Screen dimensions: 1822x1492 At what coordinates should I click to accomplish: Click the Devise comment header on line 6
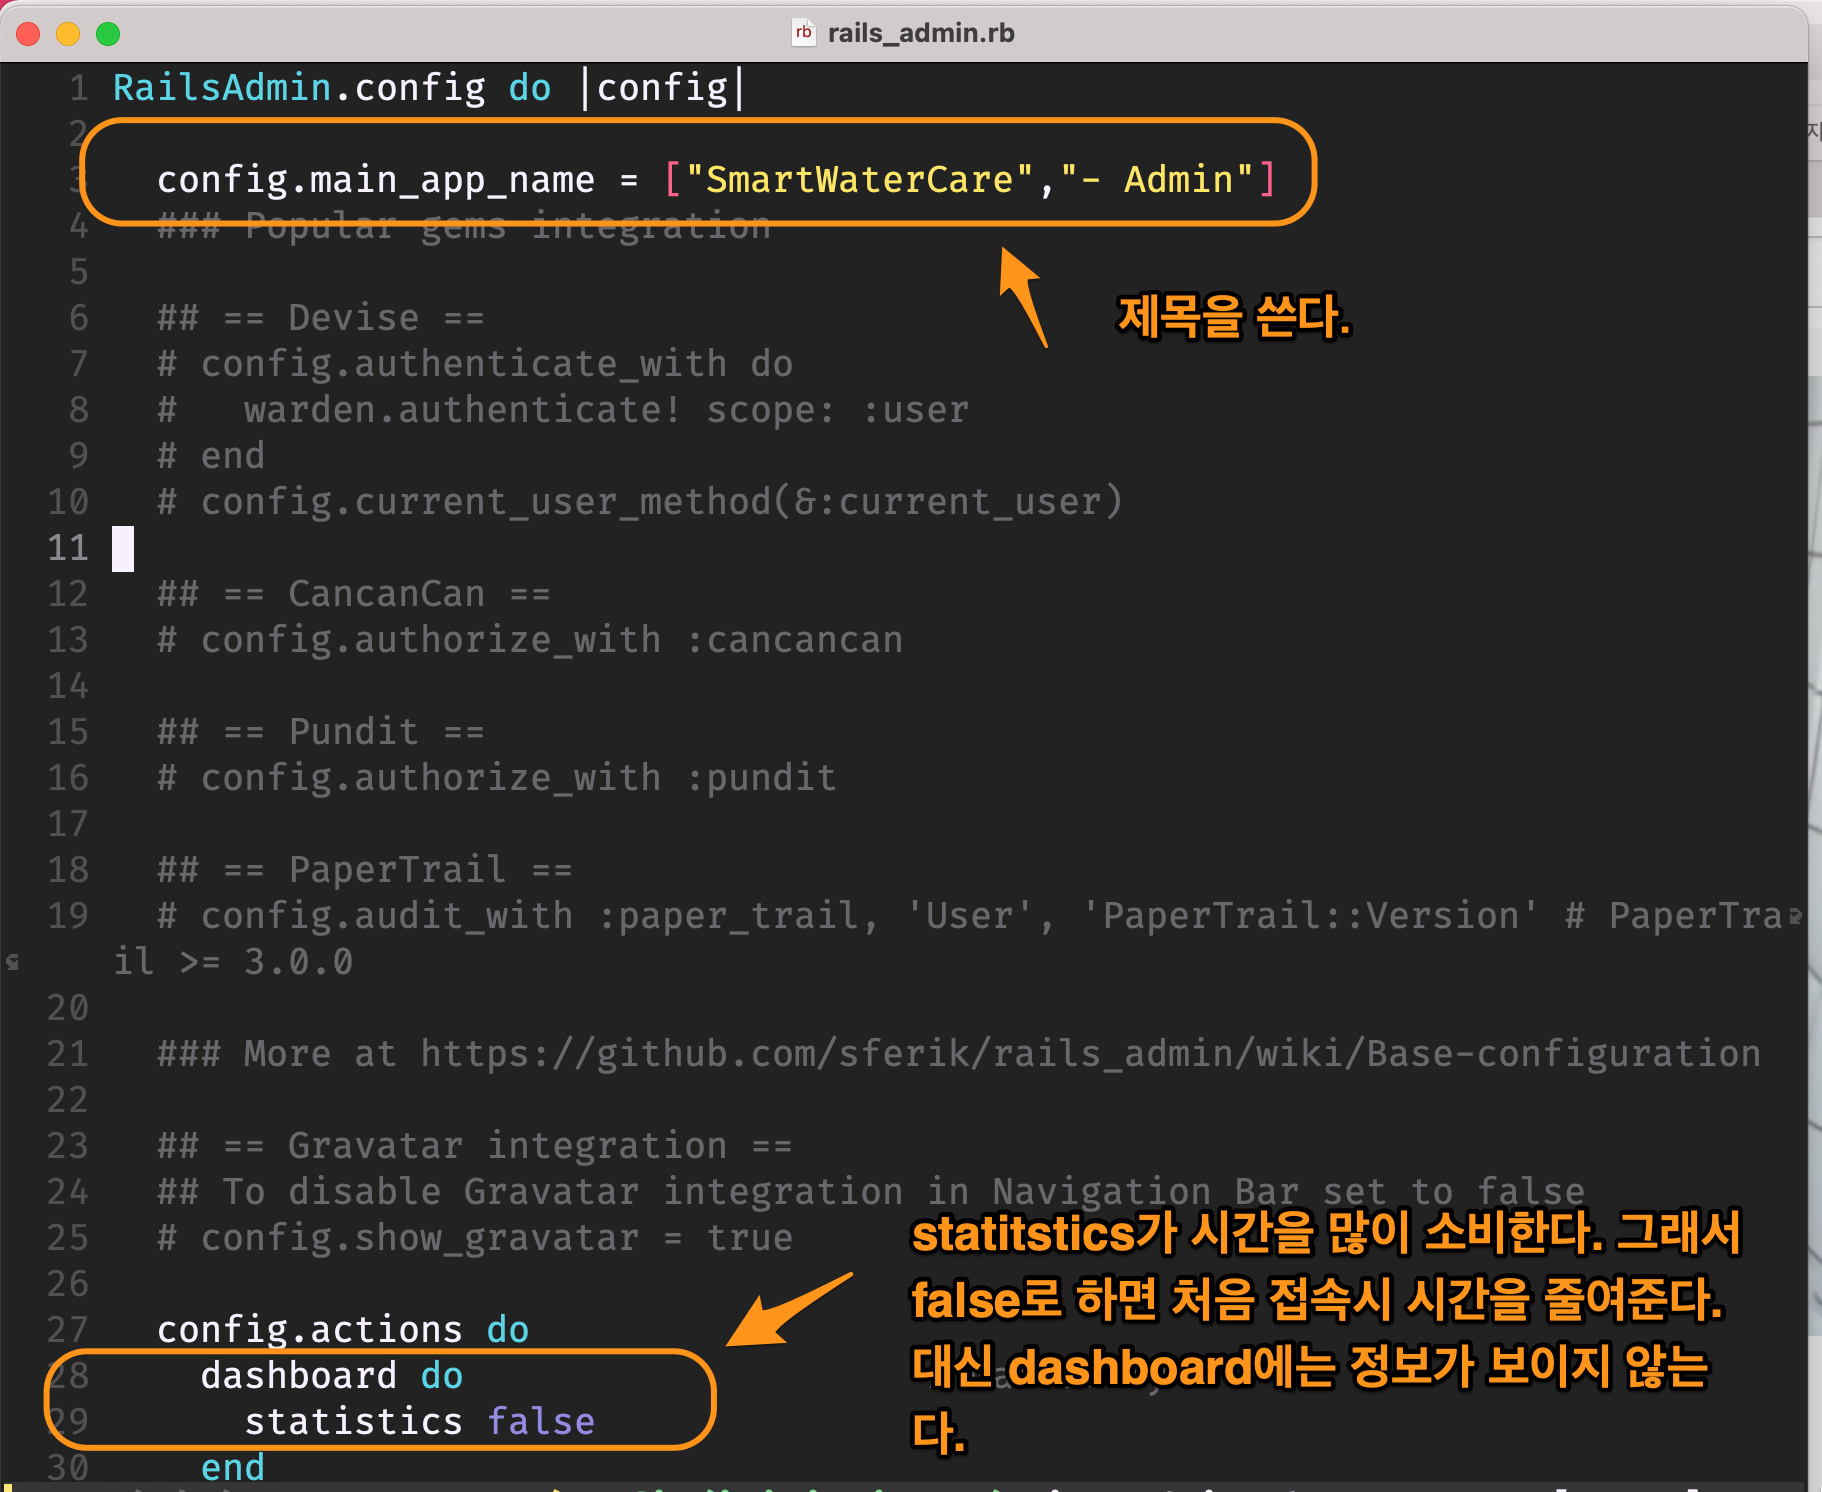pyautogui.click(x=320, y=318)
